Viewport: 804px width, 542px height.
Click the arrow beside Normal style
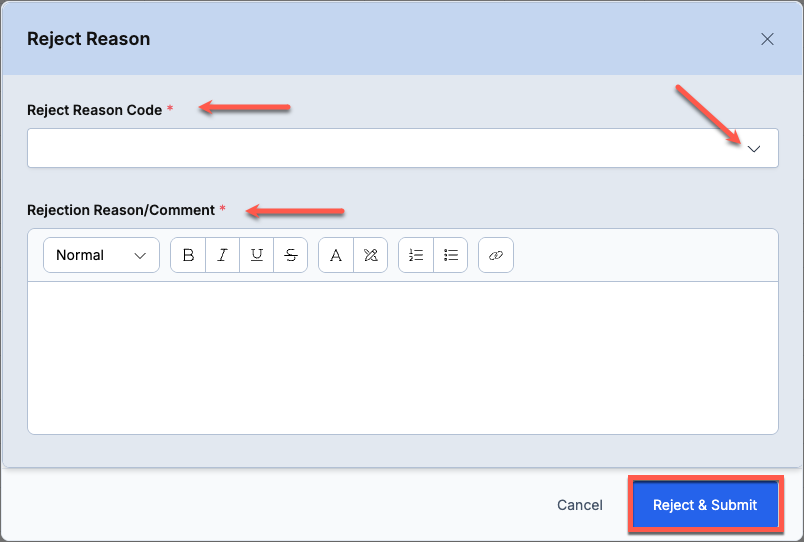pos(140,255)
